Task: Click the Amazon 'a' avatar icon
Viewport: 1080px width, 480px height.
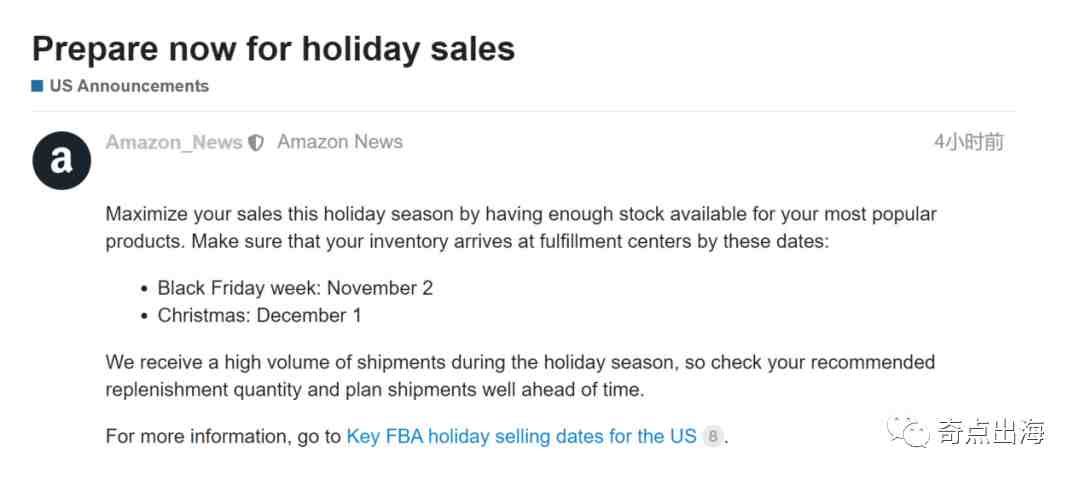Action: tap(61, 160)
